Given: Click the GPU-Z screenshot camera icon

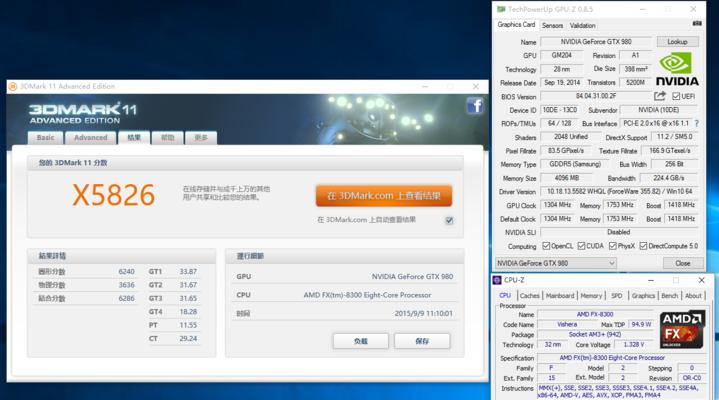Looking at the screenshot, I should click(x=697, y=23).
